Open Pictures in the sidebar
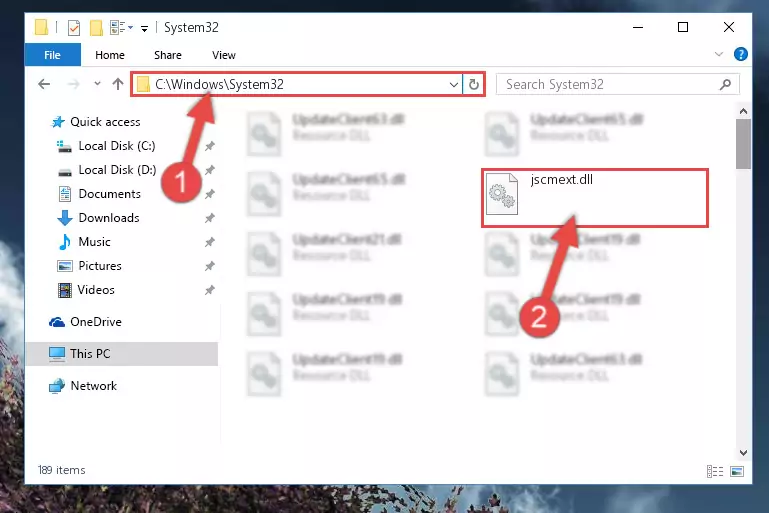 [x=89, y=266]
